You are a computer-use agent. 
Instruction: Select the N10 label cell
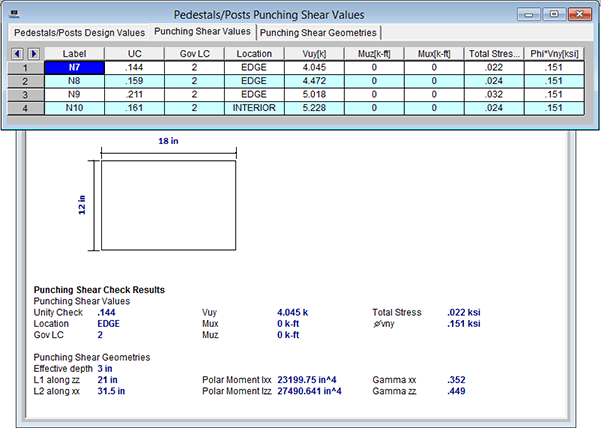pos(75,106)
